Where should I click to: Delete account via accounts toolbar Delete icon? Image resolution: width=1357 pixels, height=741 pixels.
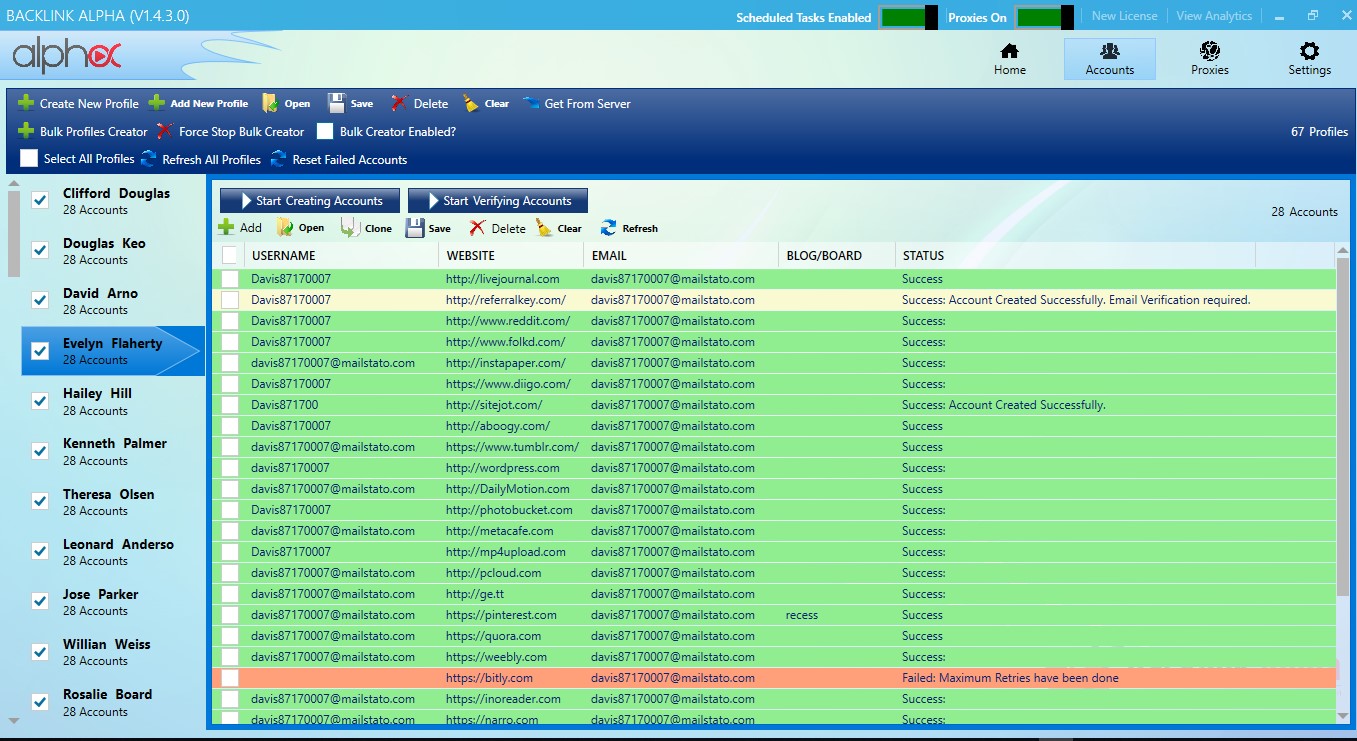click(x=478, y=228)
